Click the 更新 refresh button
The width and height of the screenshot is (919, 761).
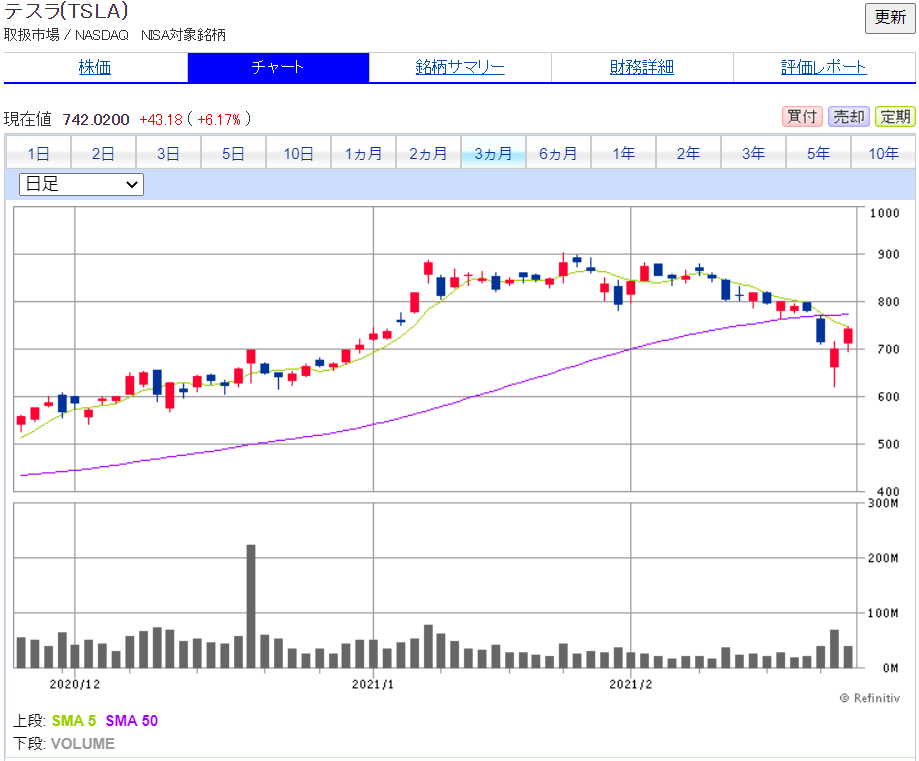[890, 18]
